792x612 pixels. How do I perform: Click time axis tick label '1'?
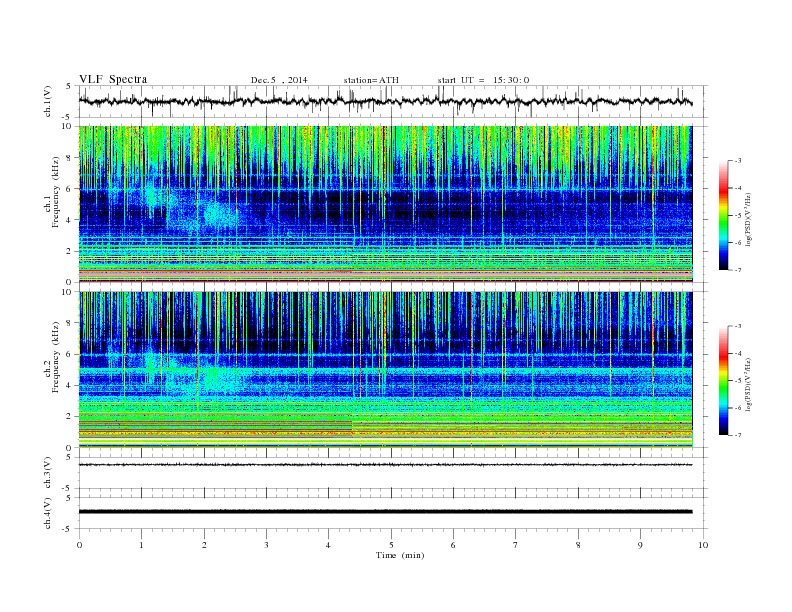pos(141,545)
